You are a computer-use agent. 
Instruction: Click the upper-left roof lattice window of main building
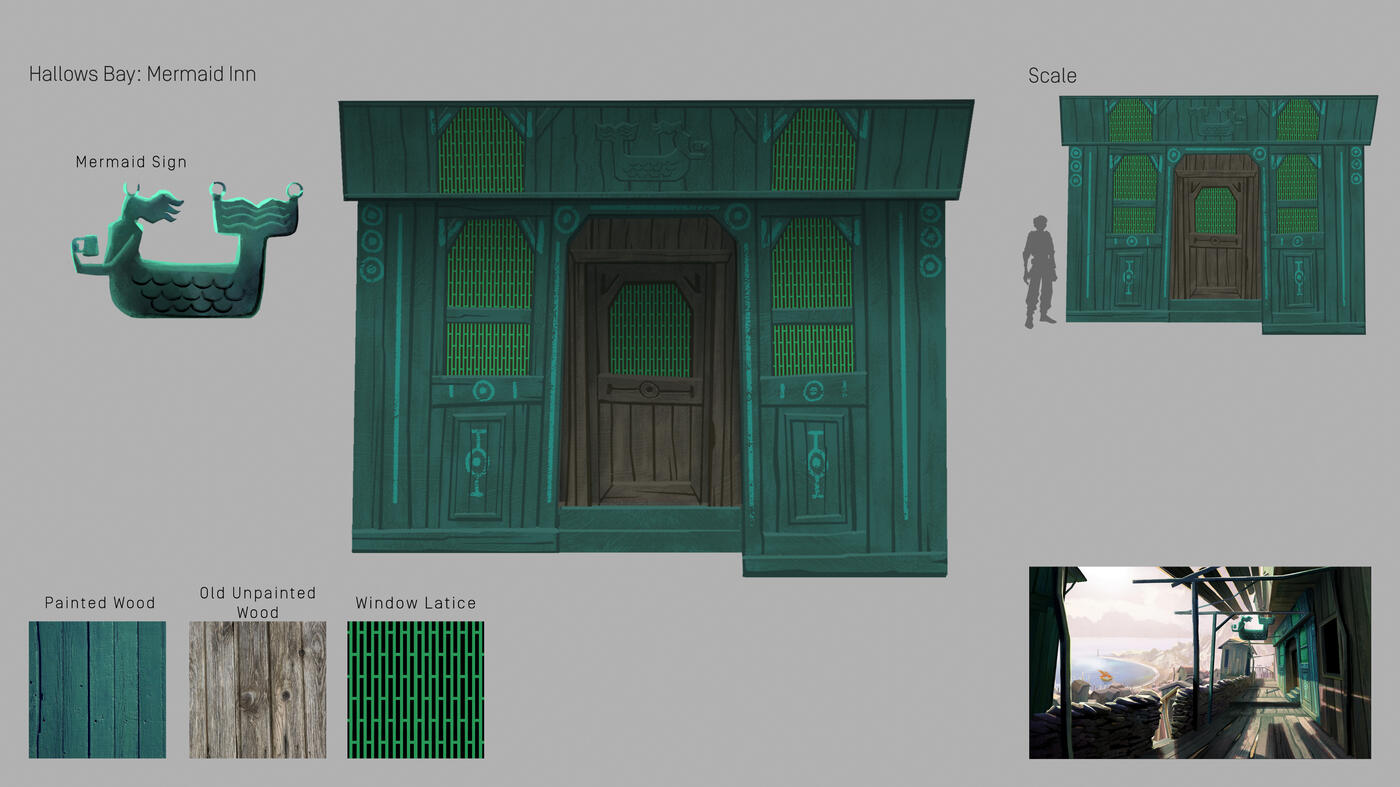pos(481,150)
